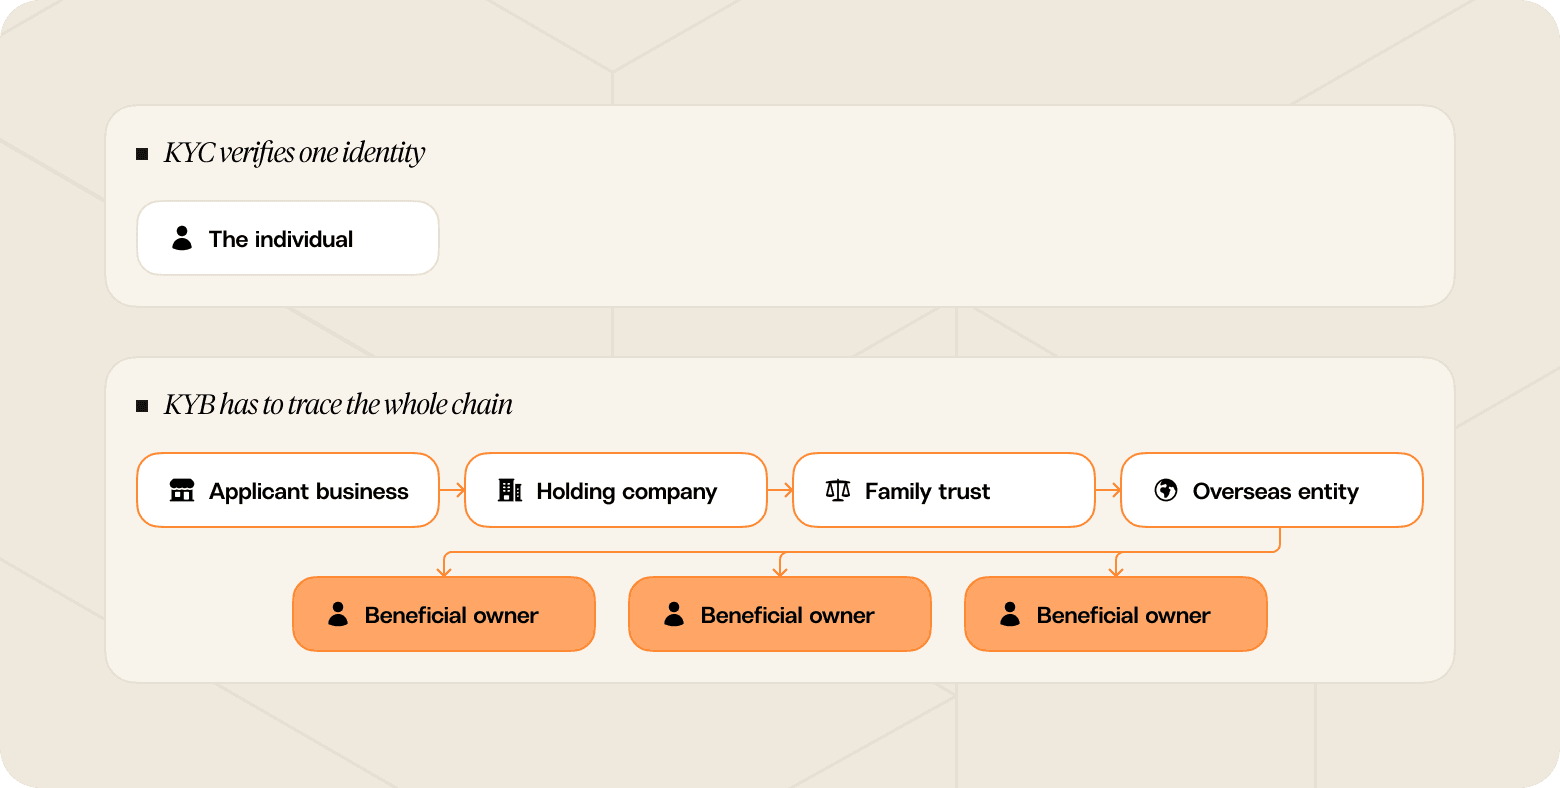Click the rightmost orange Beneficial owner box
The height and width of the screenshot is (788, 1560).
(x=1116, y=614)
